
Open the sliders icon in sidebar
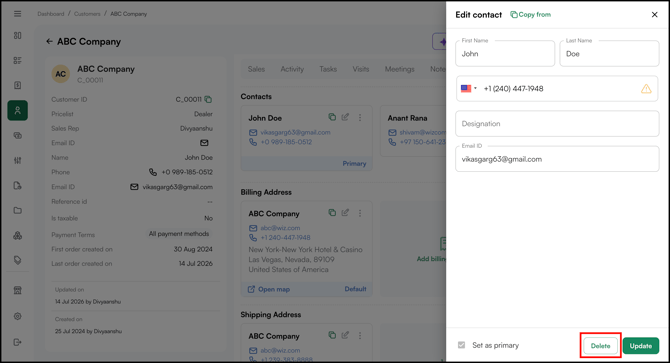coord(17,161)
